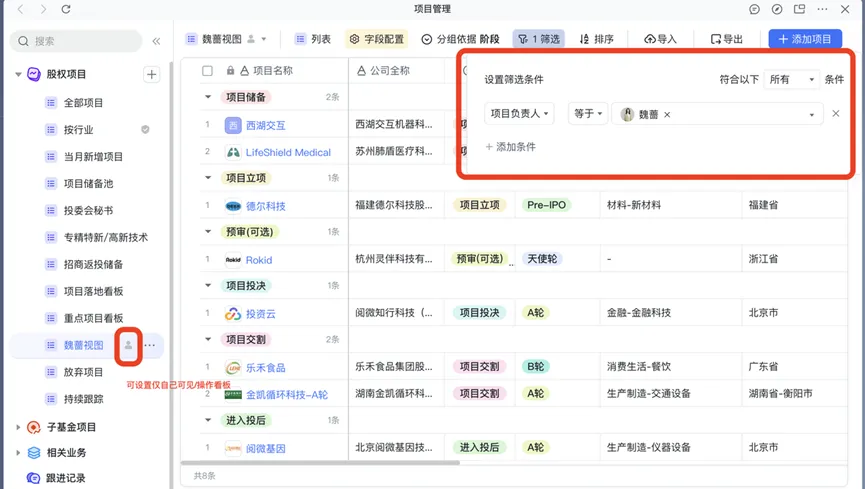The image size is (865, 489).
Task: Click 添加条件 to add a filter
Action: pyautogui.click(x=510, y=147)
